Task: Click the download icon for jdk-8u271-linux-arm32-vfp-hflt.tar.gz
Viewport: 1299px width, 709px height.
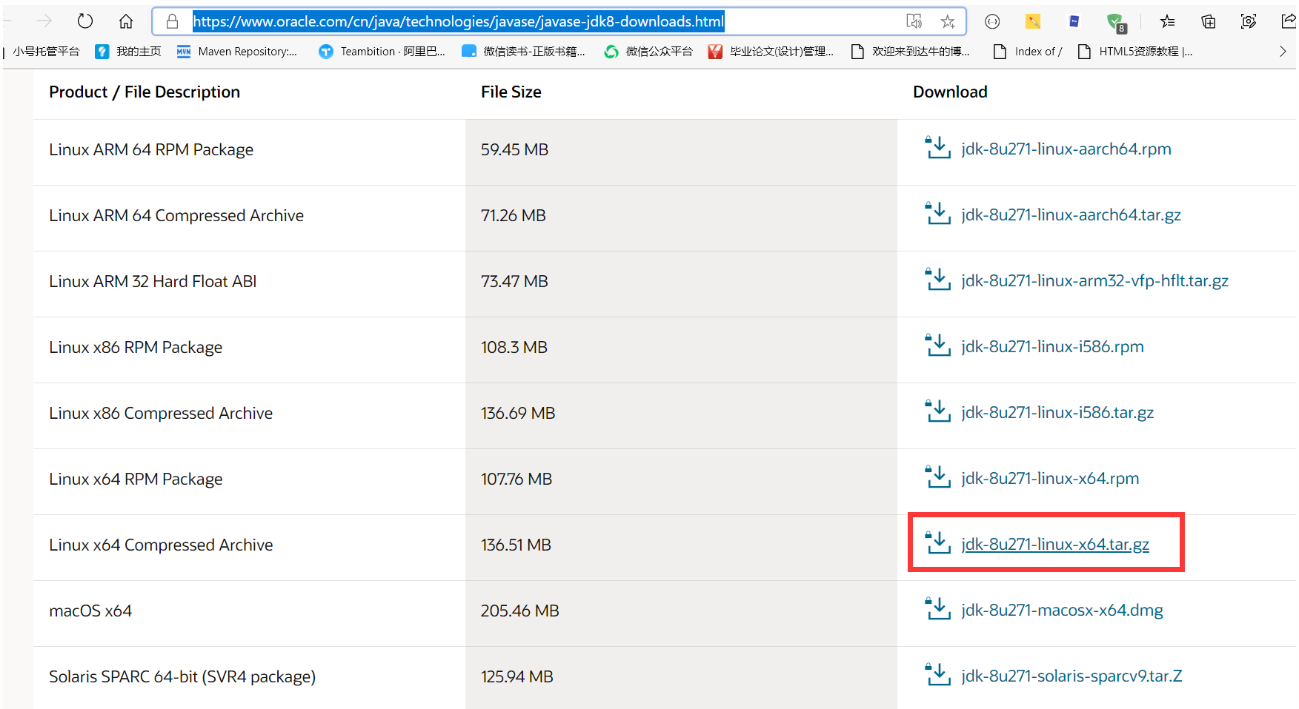Action: [937, 280]
